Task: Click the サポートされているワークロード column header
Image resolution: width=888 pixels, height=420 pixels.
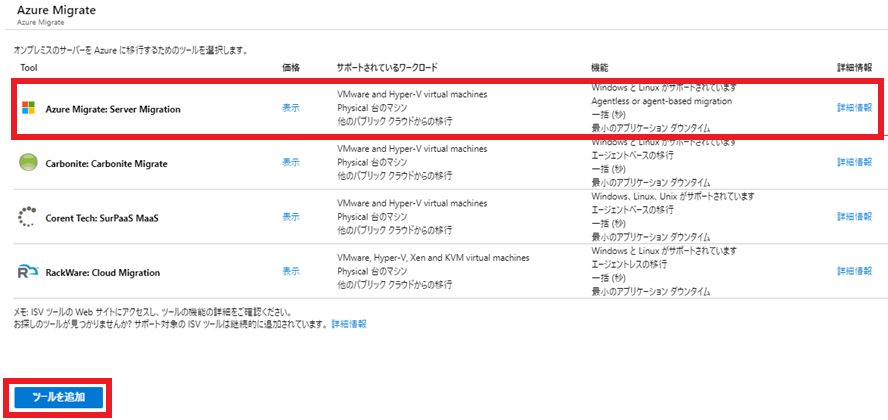Action: click(387, 67)
